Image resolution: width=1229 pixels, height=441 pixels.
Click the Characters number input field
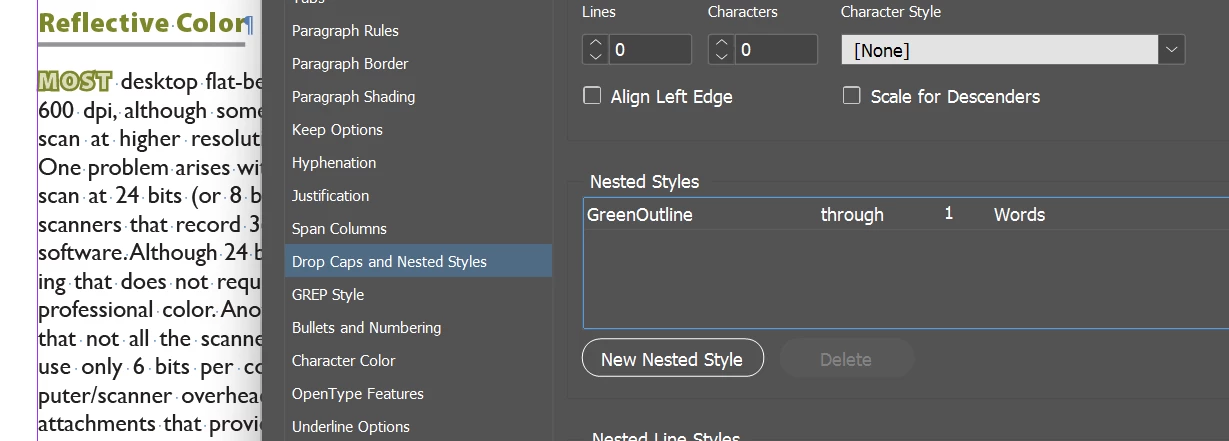coord(776,50)
